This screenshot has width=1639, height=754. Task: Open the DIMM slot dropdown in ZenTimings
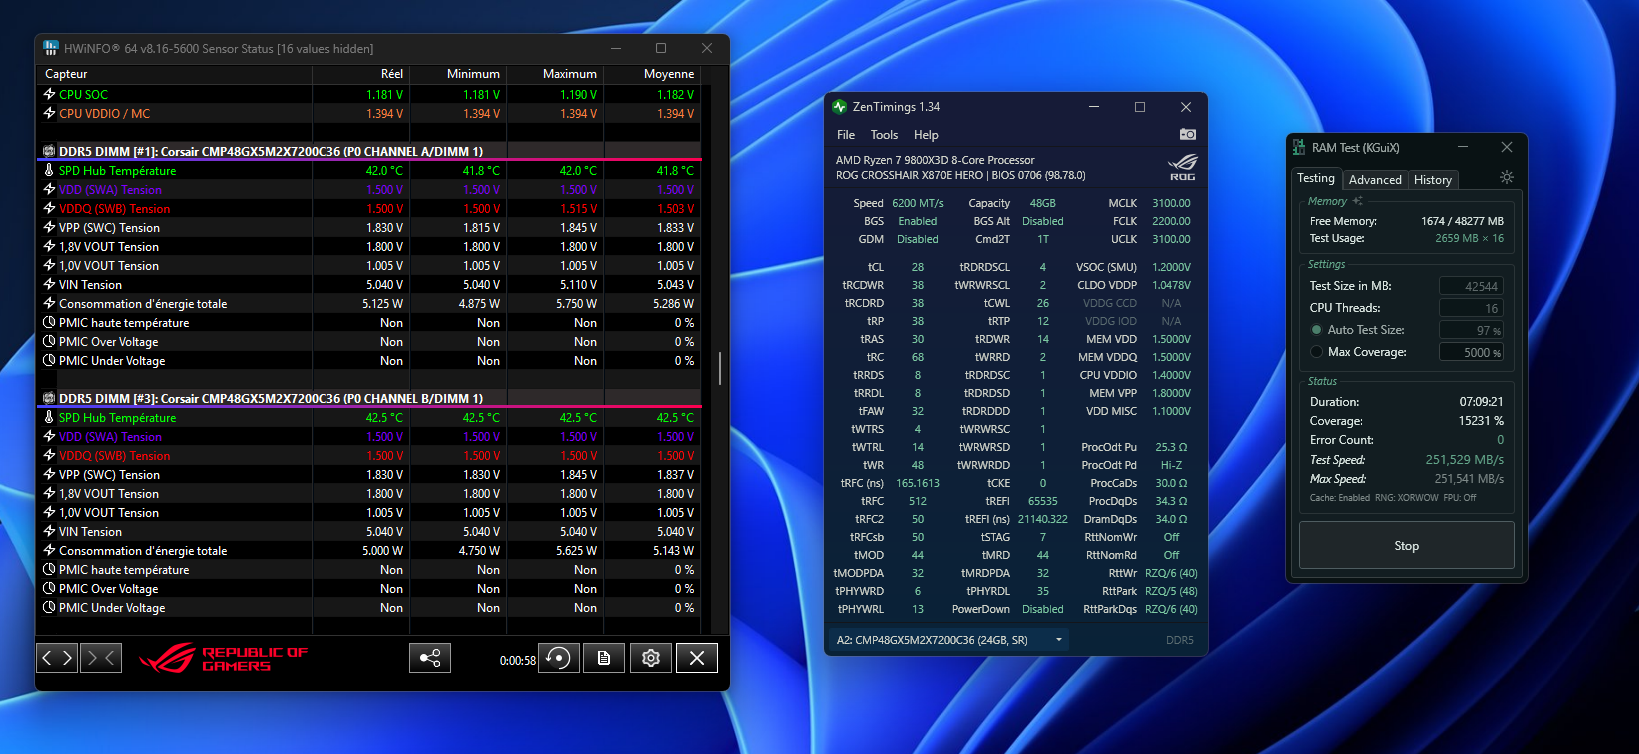pos(949,640)
